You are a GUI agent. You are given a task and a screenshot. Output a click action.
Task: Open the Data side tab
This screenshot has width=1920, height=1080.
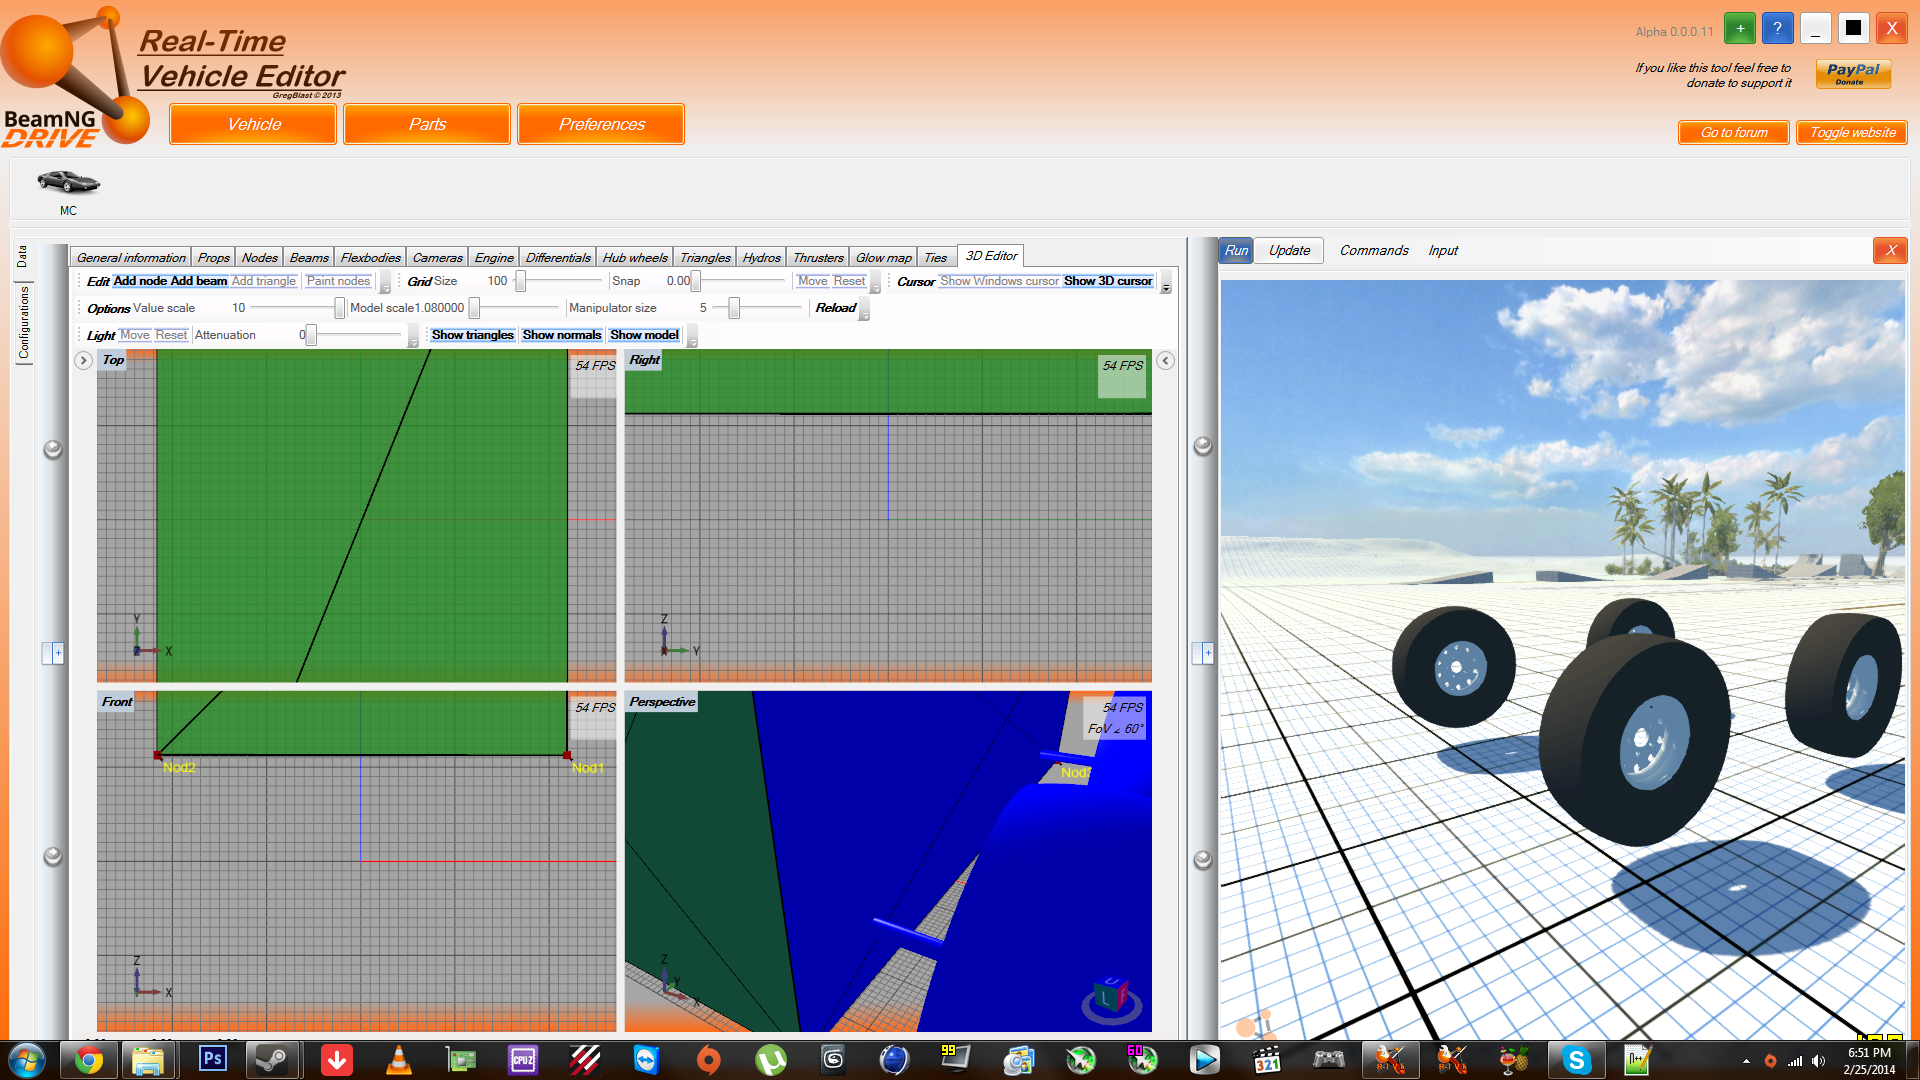point(22,258)
